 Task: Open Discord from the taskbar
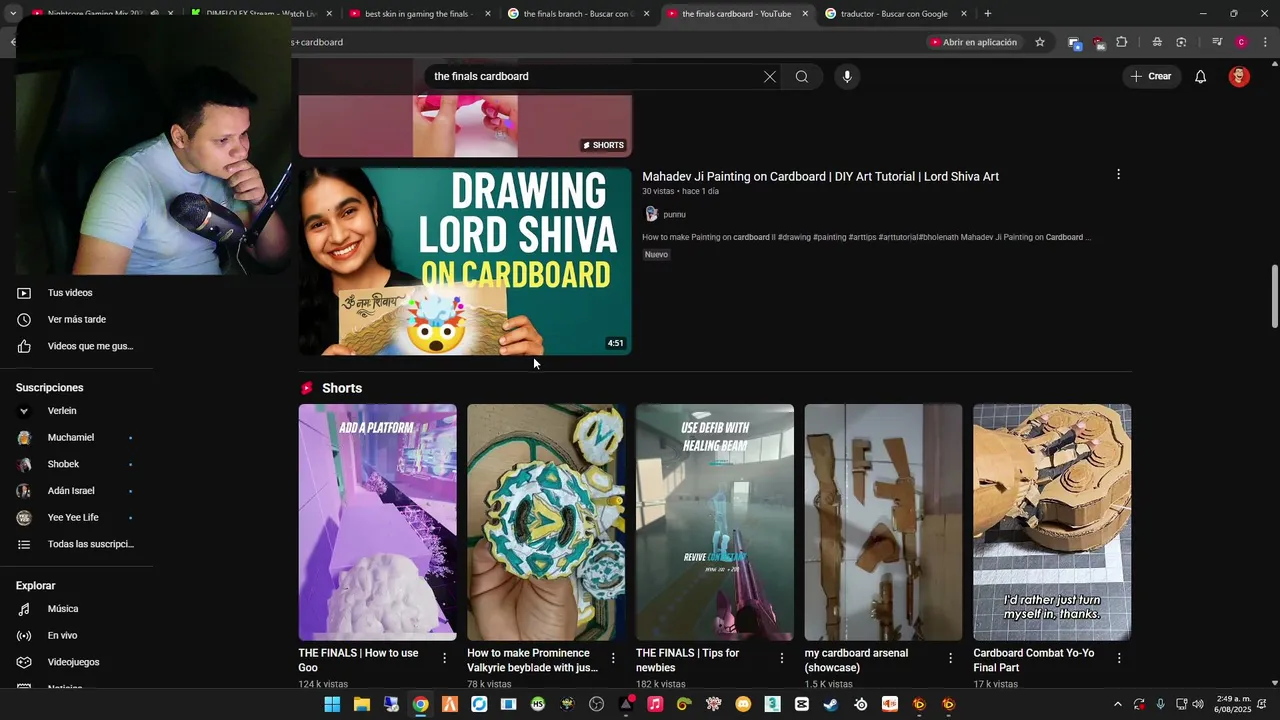pyautogui.click(x=743, y=704)
